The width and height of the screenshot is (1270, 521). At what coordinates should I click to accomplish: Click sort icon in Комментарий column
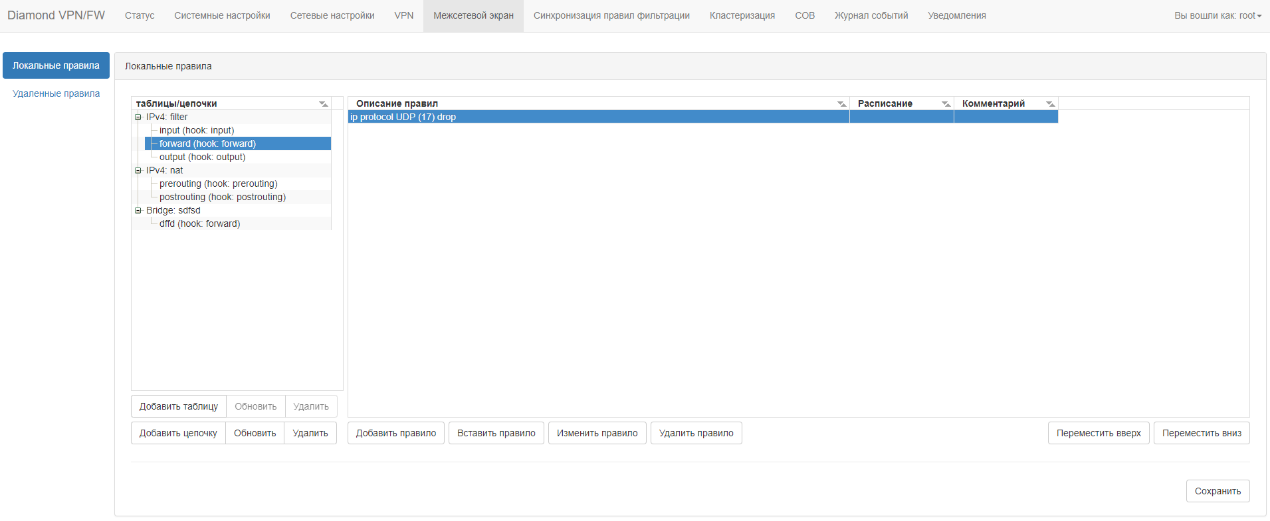point(1050,104)
